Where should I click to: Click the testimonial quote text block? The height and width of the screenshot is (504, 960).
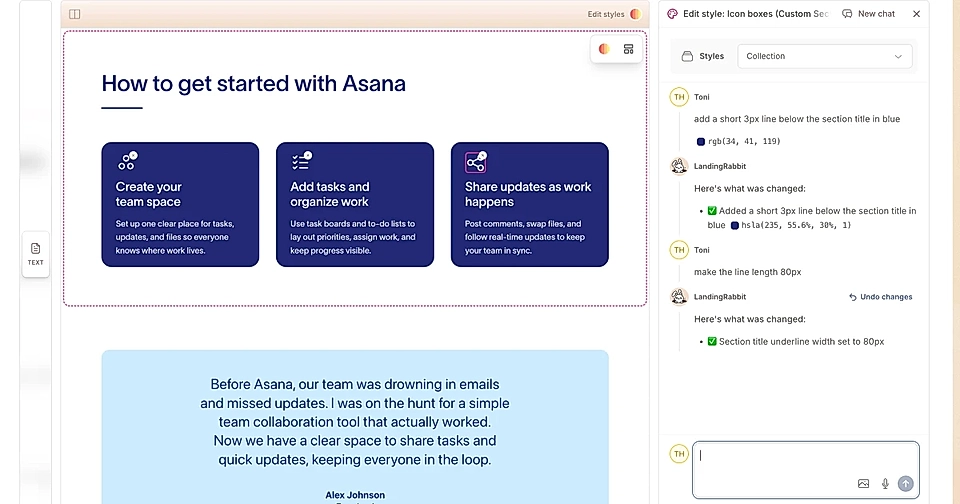coord(355,422)
